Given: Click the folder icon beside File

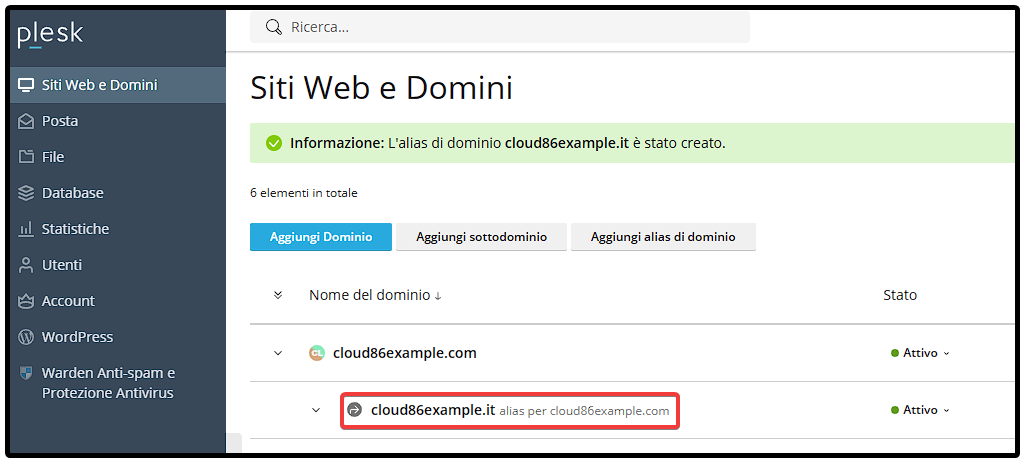Looking at the screenshot, I should 25,157.
